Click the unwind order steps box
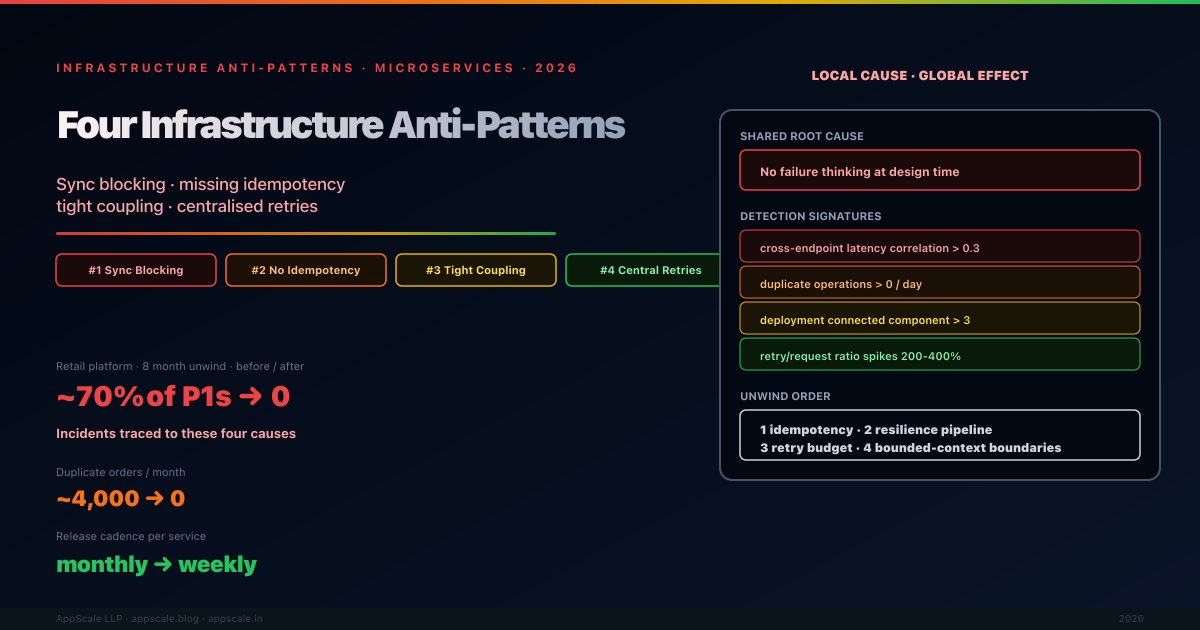The height and width of the screenshot is (630, 1200). (x=939, y=438)
